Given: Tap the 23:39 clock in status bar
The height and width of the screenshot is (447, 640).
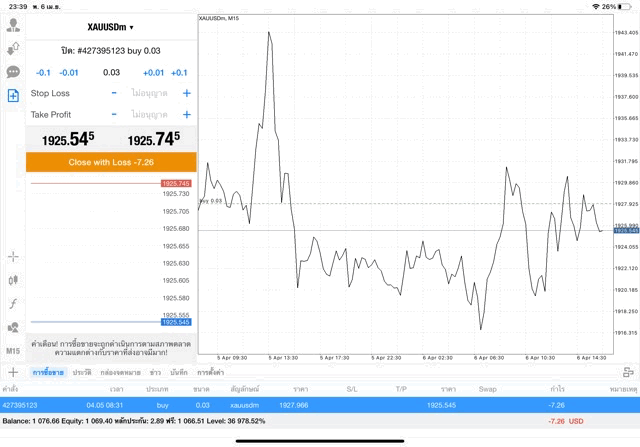Looking at the screenshot, I should click(x=18, y=7).
